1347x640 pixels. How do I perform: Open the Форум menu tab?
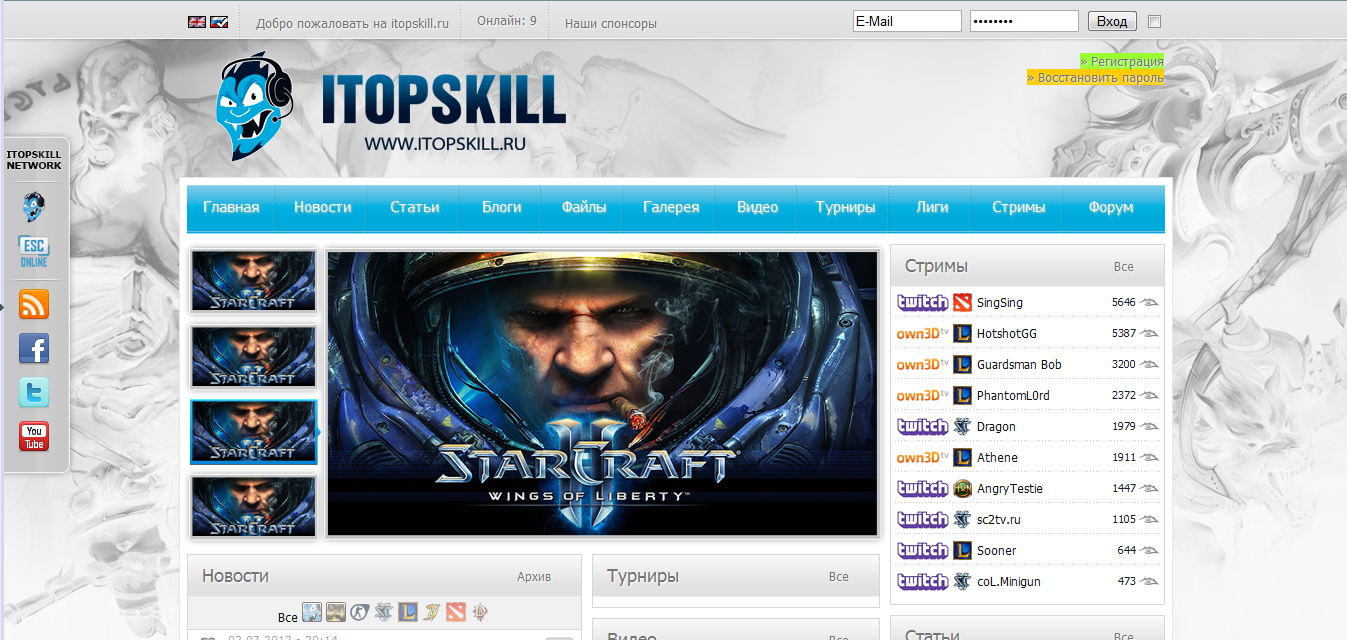pos(1111,207)
